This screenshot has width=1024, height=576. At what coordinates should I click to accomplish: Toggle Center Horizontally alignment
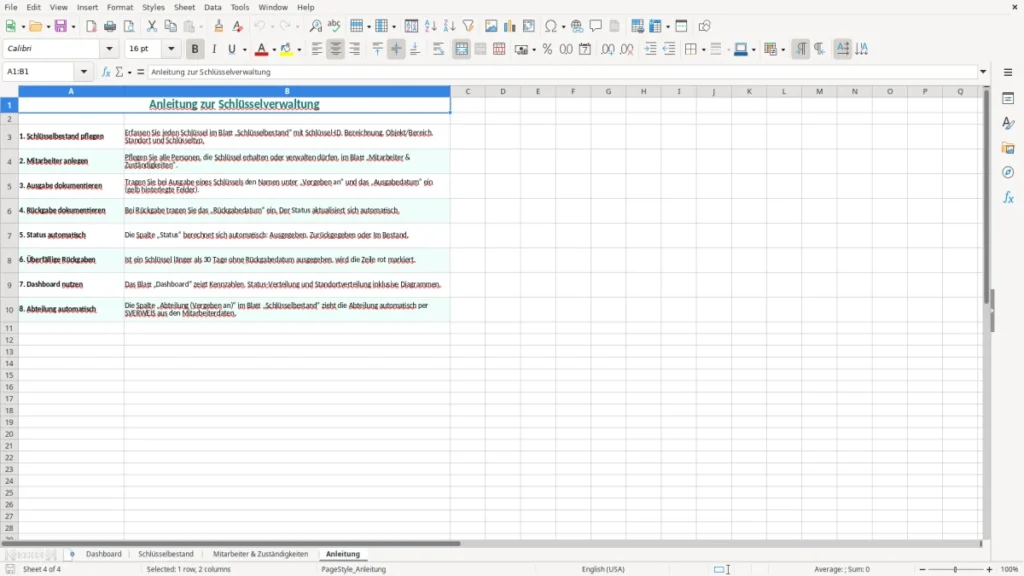(336, 49)
